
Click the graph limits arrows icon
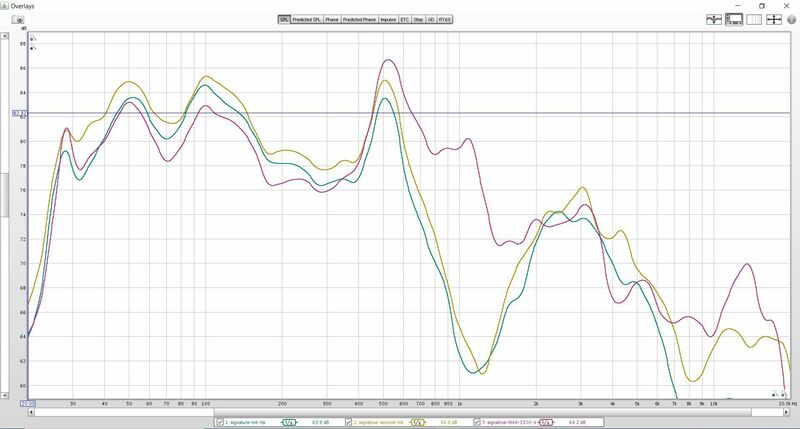click(774, 20)
